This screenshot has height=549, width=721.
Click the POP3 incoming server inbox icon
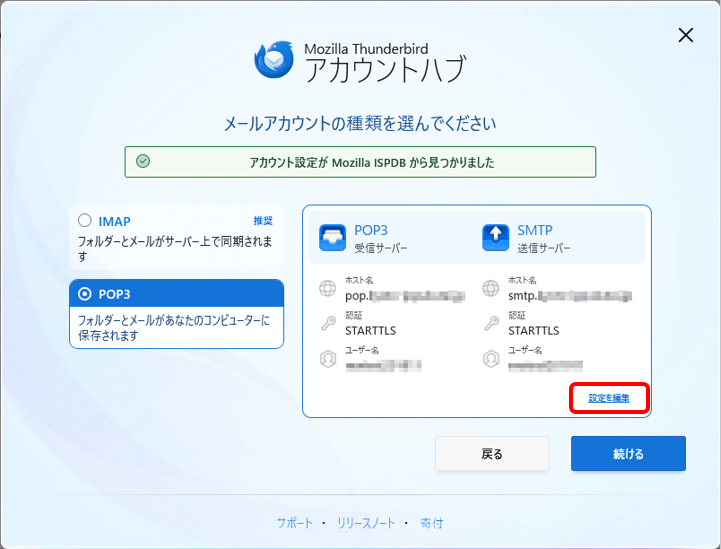pyautogui.click(x=332, y=238)
